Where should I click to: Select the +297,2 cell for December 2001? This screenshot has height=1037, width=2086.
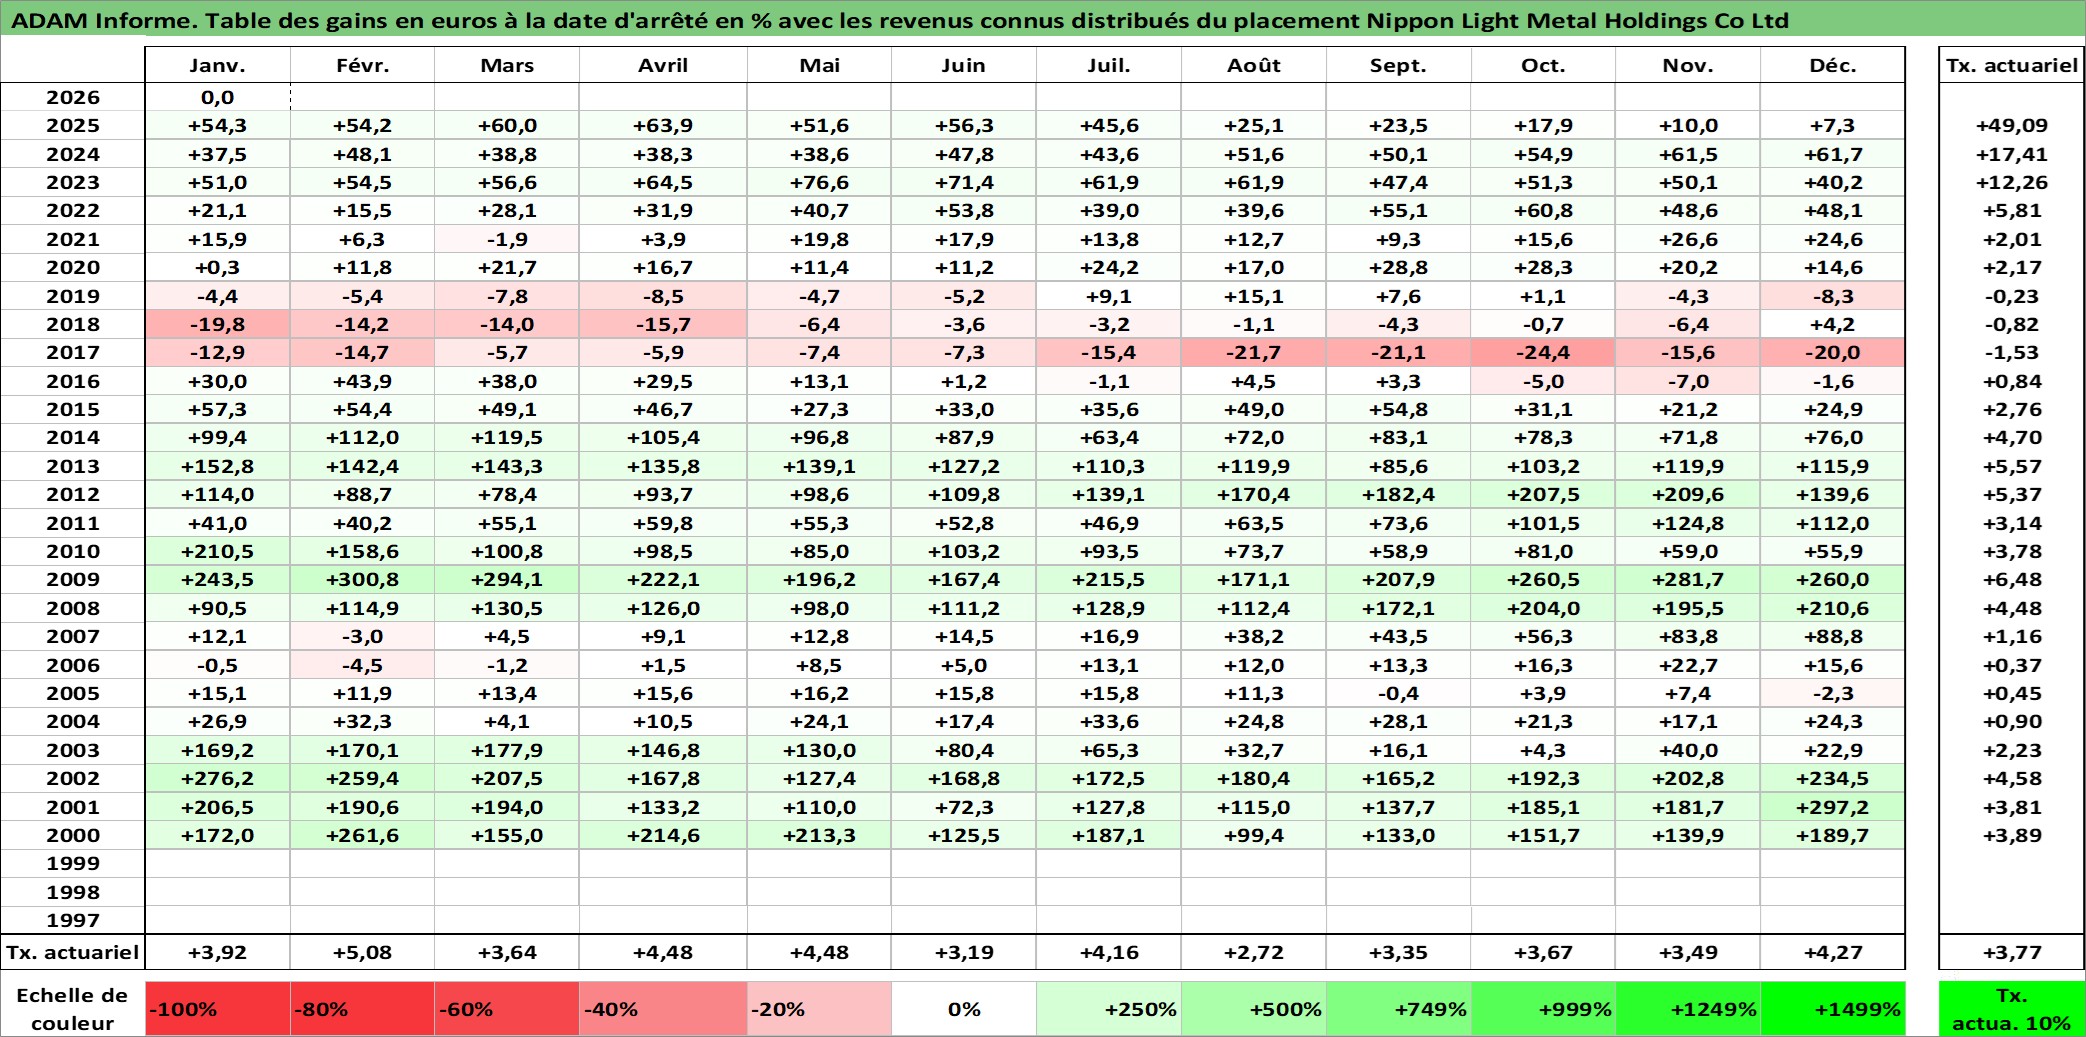coord(1833,807)
